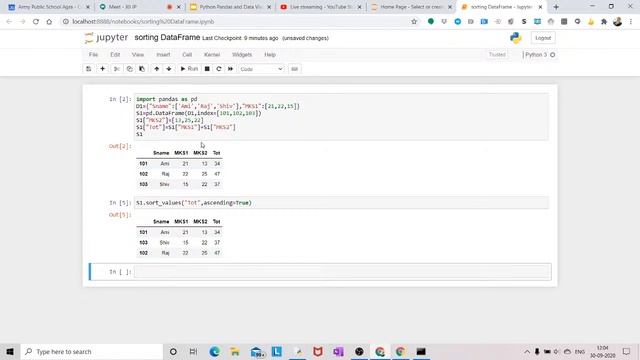Open the terminal window icon on taskbar
Screen dimensions: 640x360
(421, 351)
